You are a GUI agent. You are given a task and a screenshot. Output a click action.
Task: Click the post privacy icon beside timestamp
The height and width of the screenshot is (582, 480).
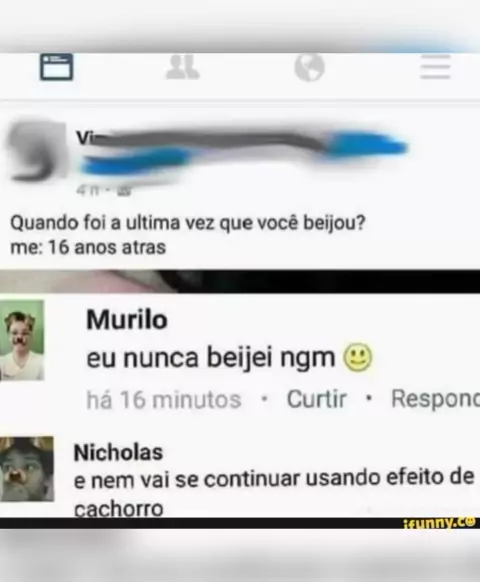[x=124, y=191]
